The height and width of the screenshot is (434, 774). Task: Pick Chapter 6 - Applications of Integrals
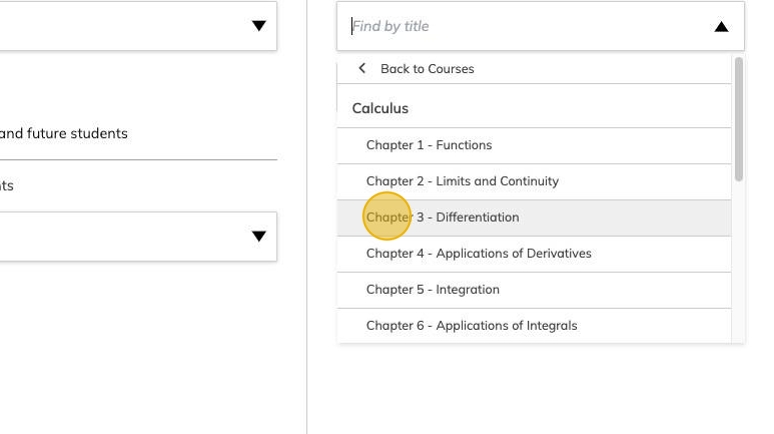471,325
